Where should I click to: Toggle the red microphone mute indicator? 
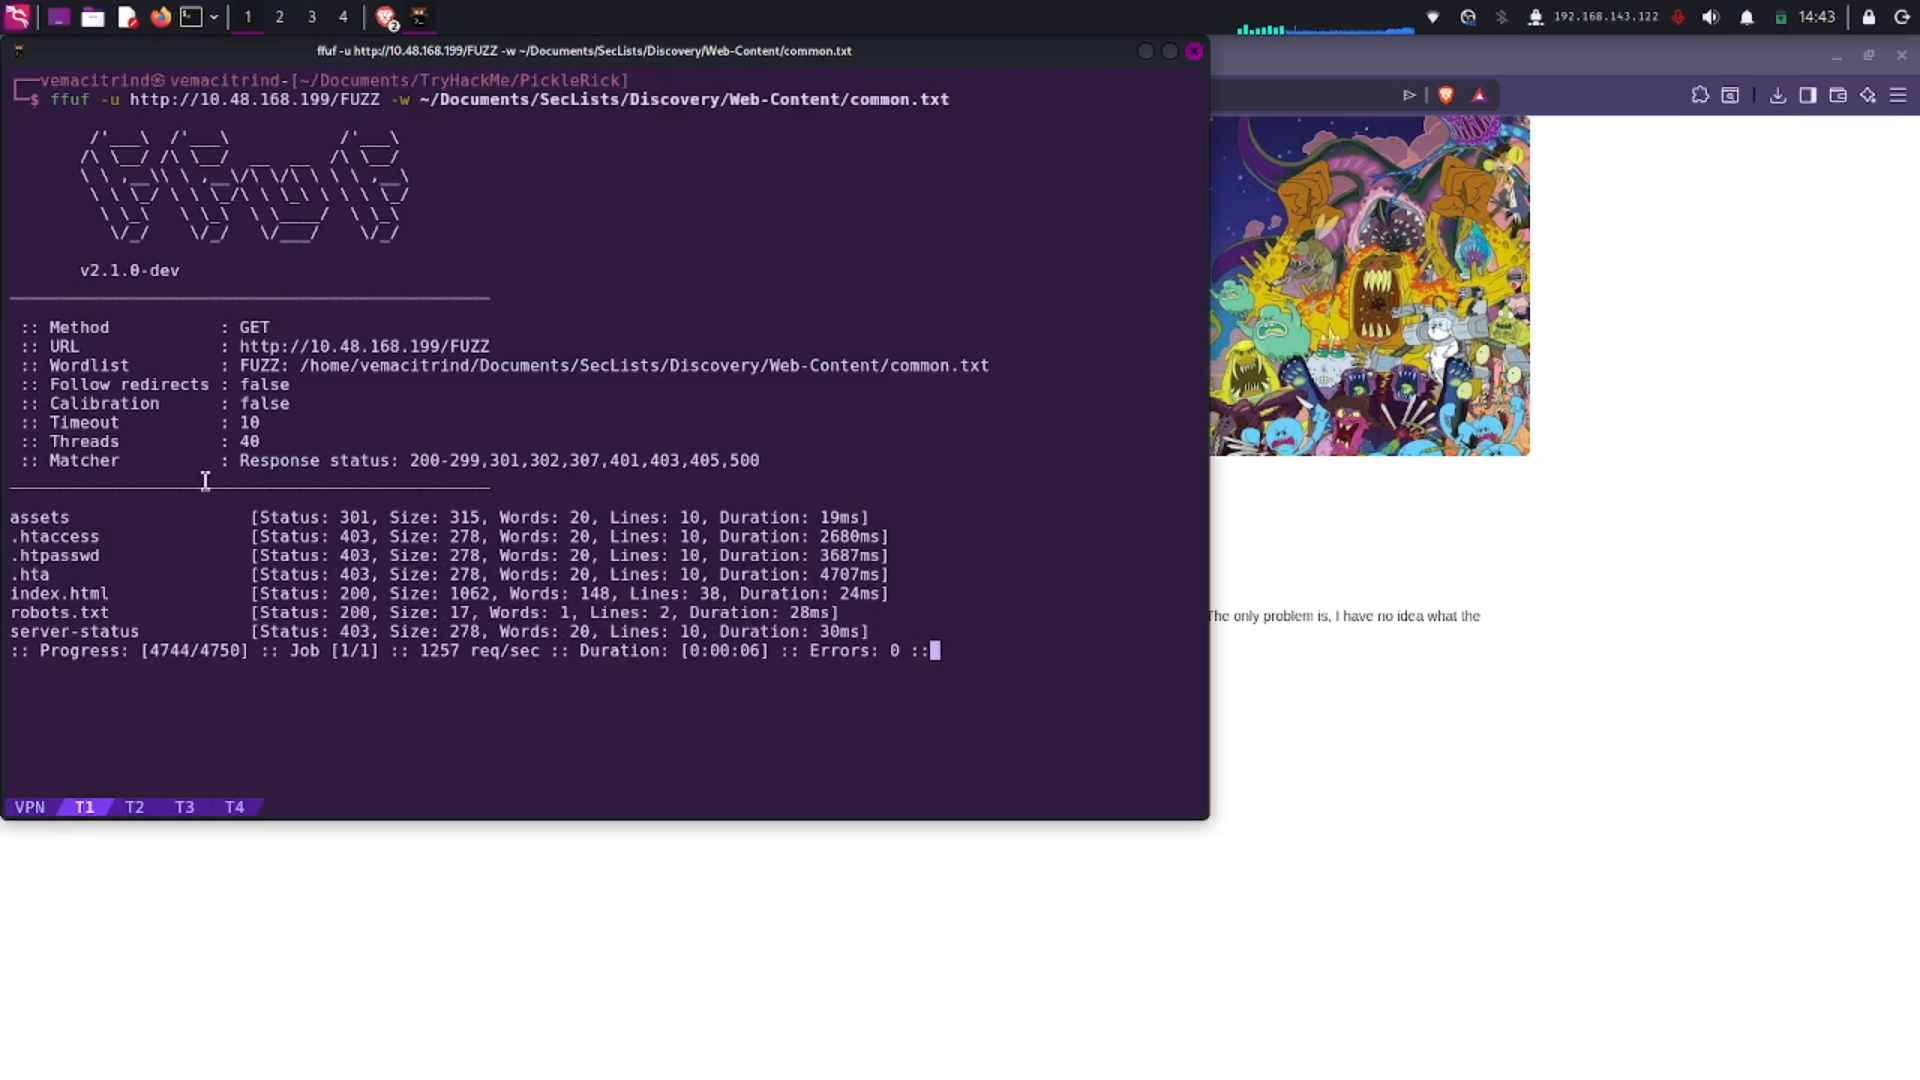[1678, 17]
